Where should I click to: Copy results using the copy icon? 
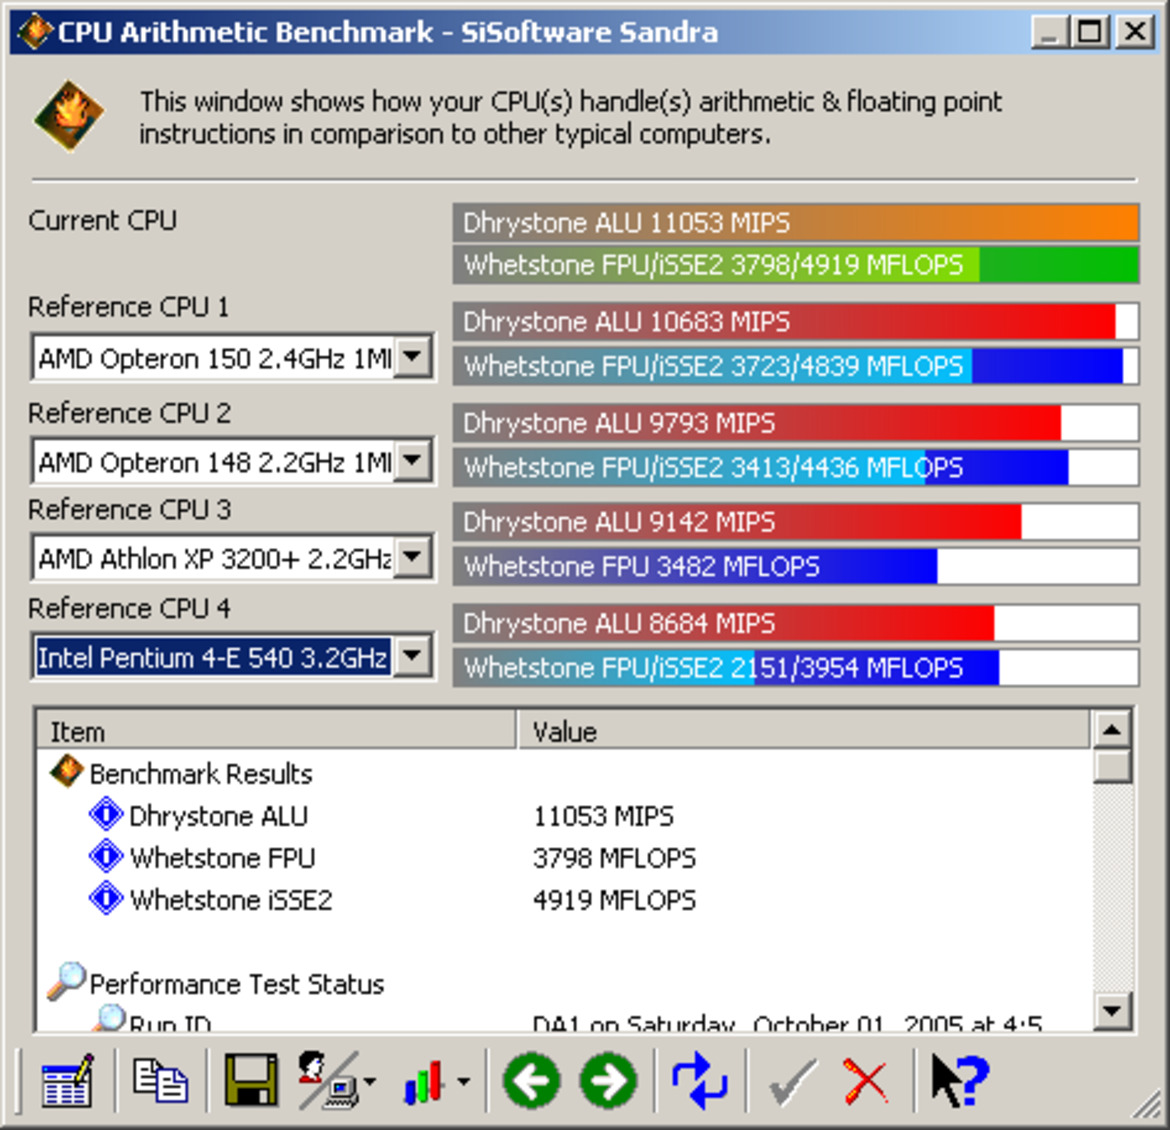(160, 1080)
